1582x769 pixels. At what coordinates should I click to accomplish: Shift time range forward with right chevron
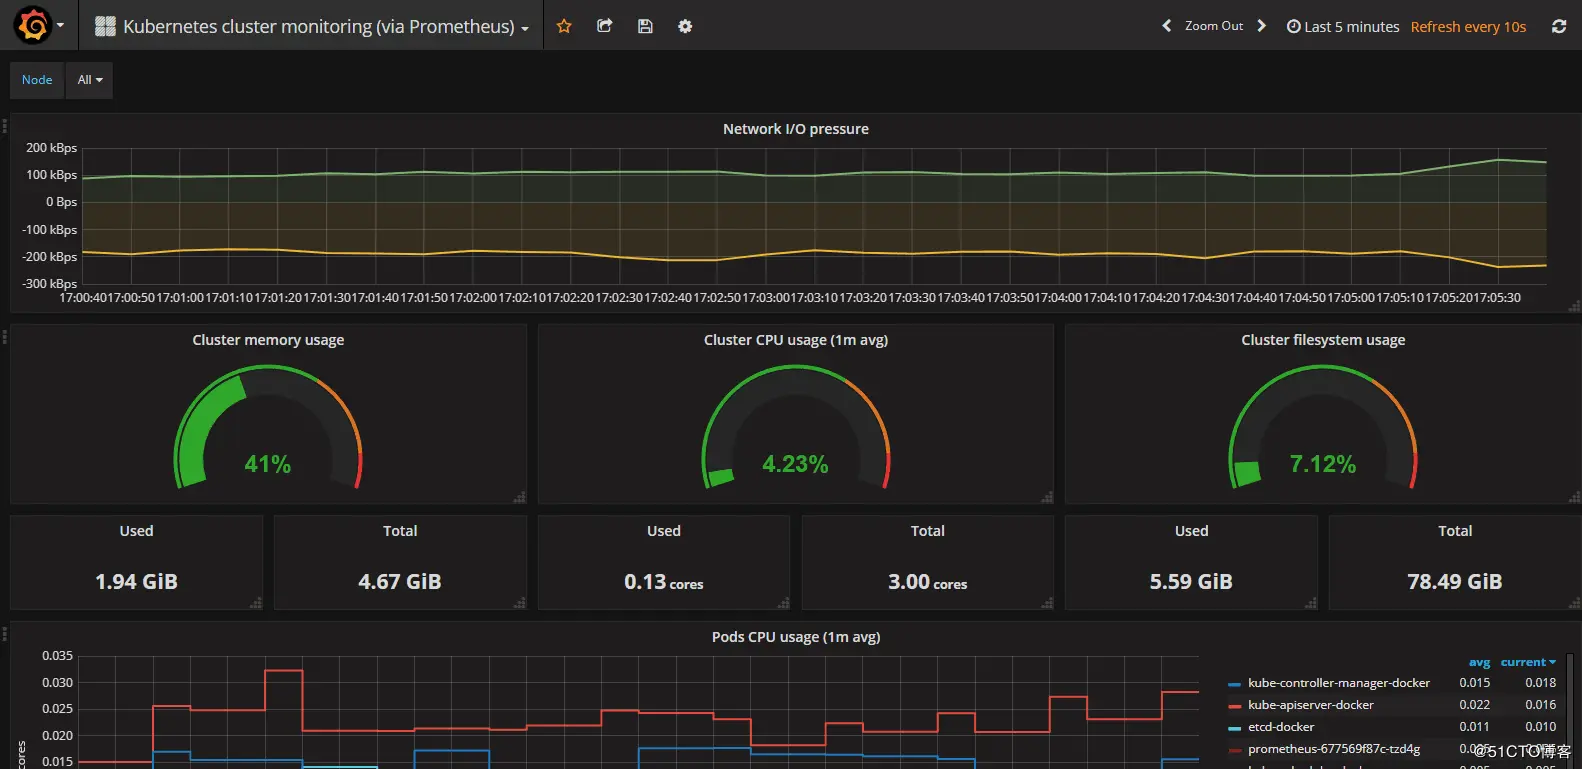tap(1261, 26)
